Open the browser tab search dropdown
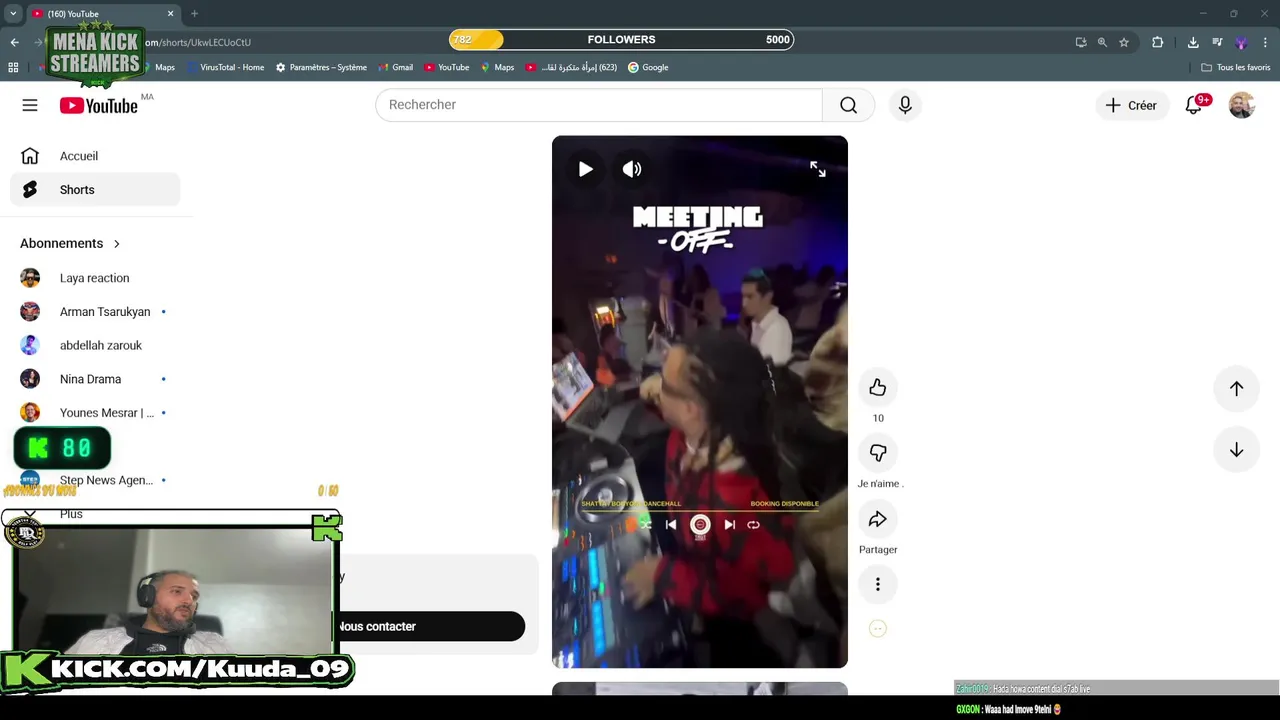This screenshot has height=720, width=1280. (x=13, y=14)
